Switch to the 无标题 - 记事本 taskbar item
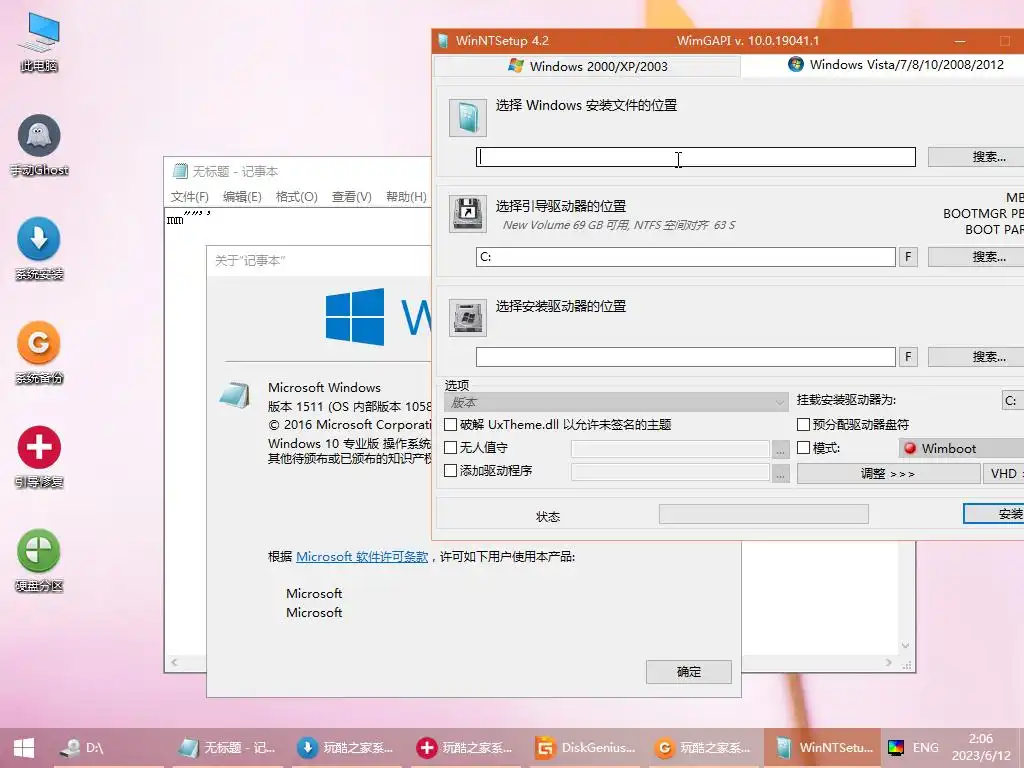The image size is (1024, 768). (227, 748)
